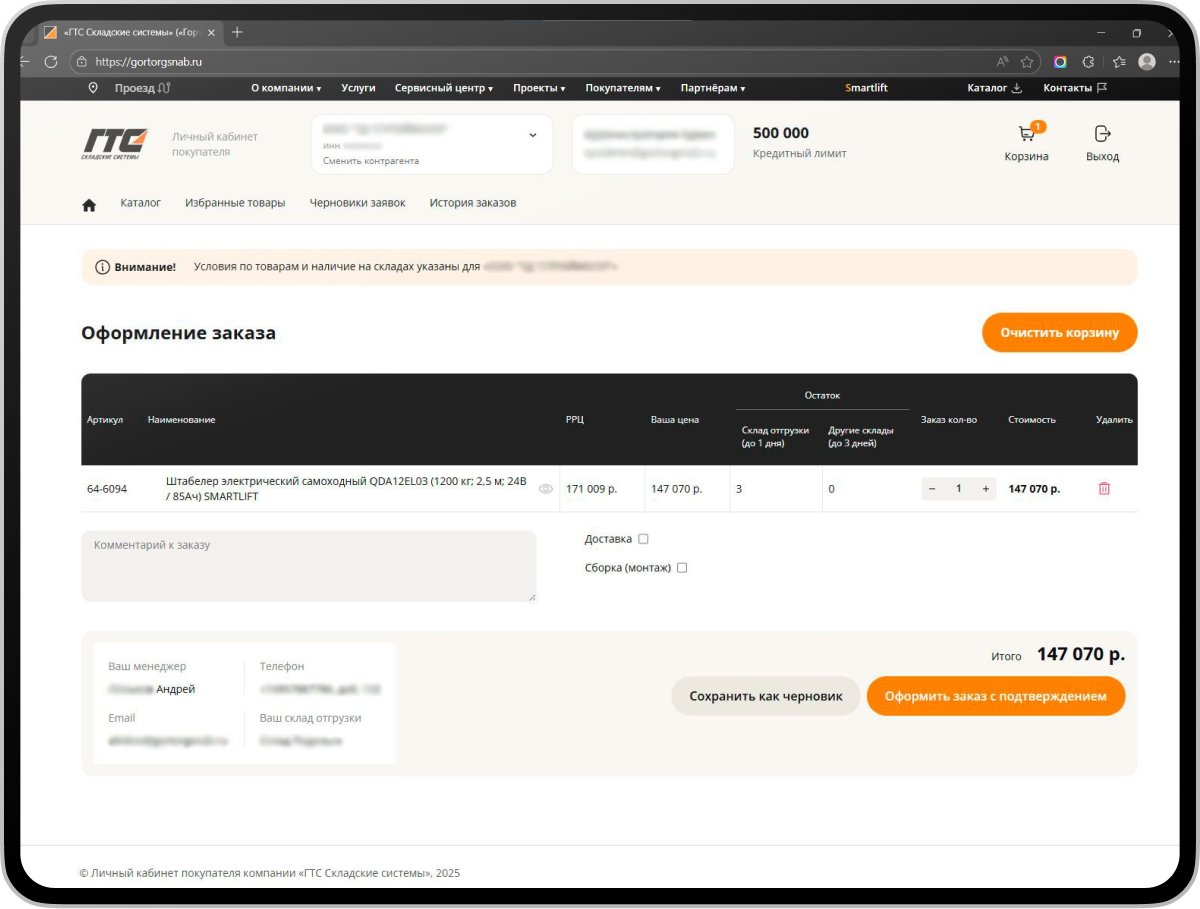
Task: Open the browser profile avatar
Action: point(1147,62)
